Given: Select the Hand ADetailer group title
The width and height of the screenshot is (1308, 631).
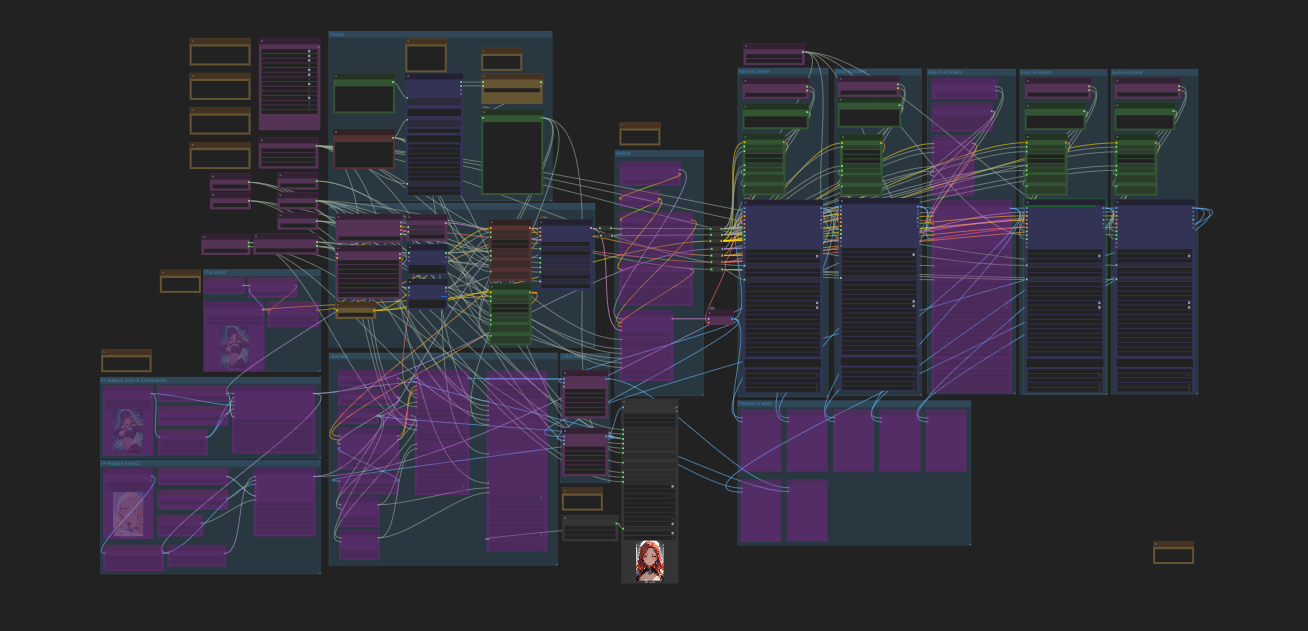Looking at the screenshot, I should pyautogui.click(x=755, y=72).
